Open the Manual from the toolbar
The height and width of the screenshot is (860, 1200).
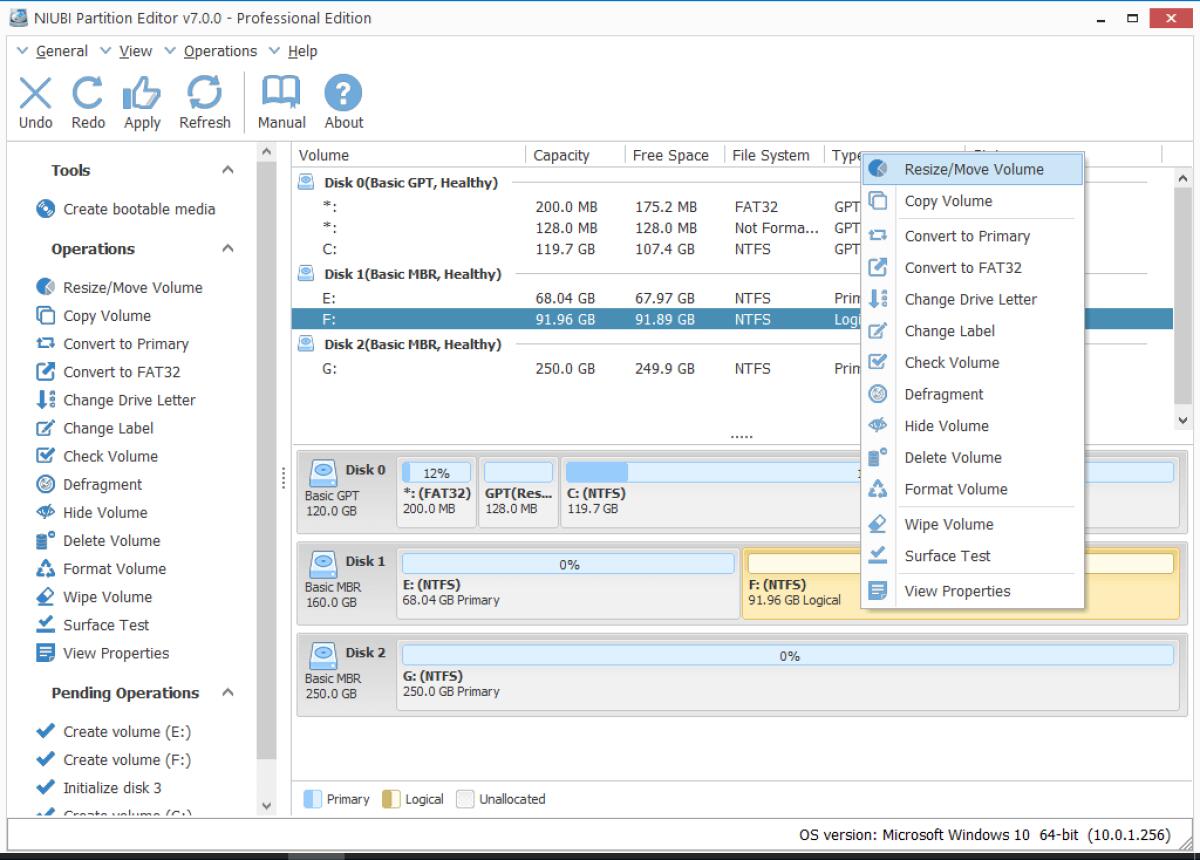coord(281,99)
